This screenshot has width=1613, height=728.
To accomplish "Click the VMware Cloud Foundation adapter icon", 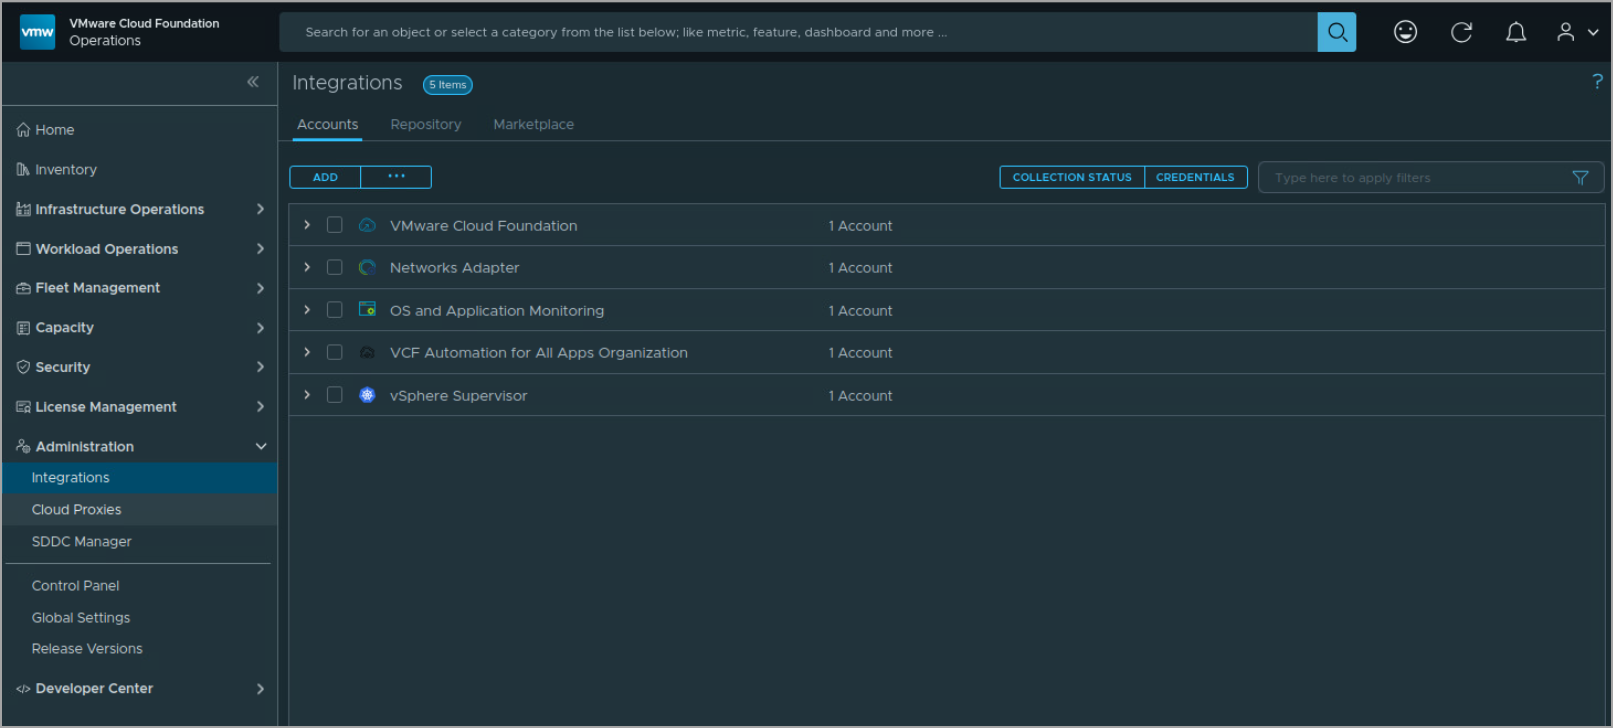I will (x=367, y=225).
